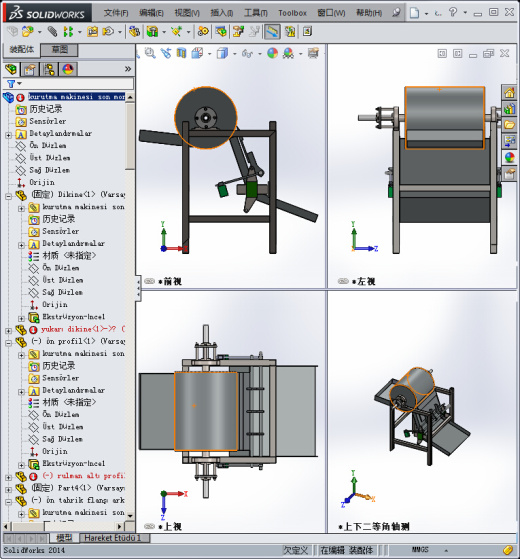Image resolution: width=520 pixels, height=559 pixels.
Task: Select the top-level Orijin tree item
Action: tap(42, 182)
